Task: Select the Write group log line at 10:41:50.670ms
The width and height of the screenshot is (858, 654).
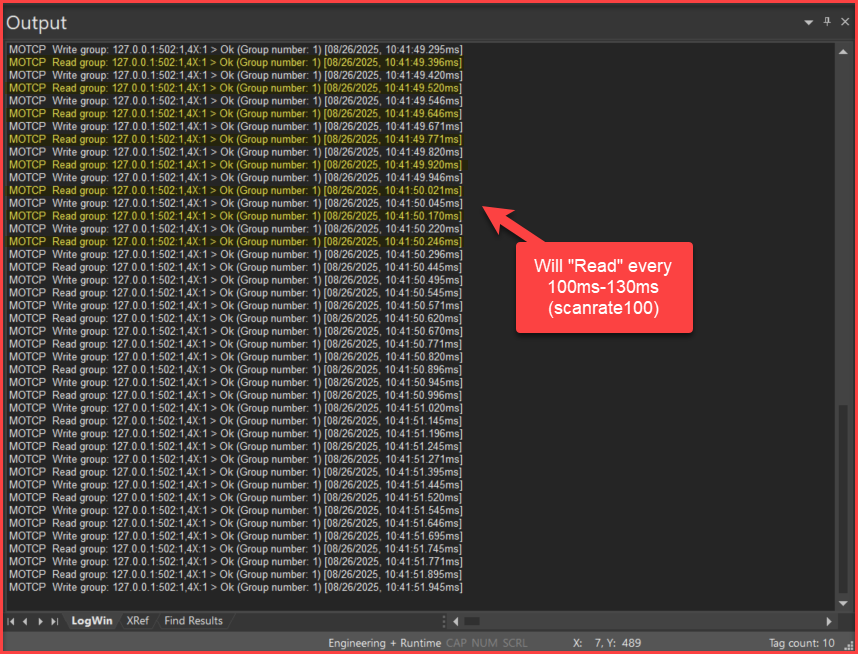Action: (236, 331)
